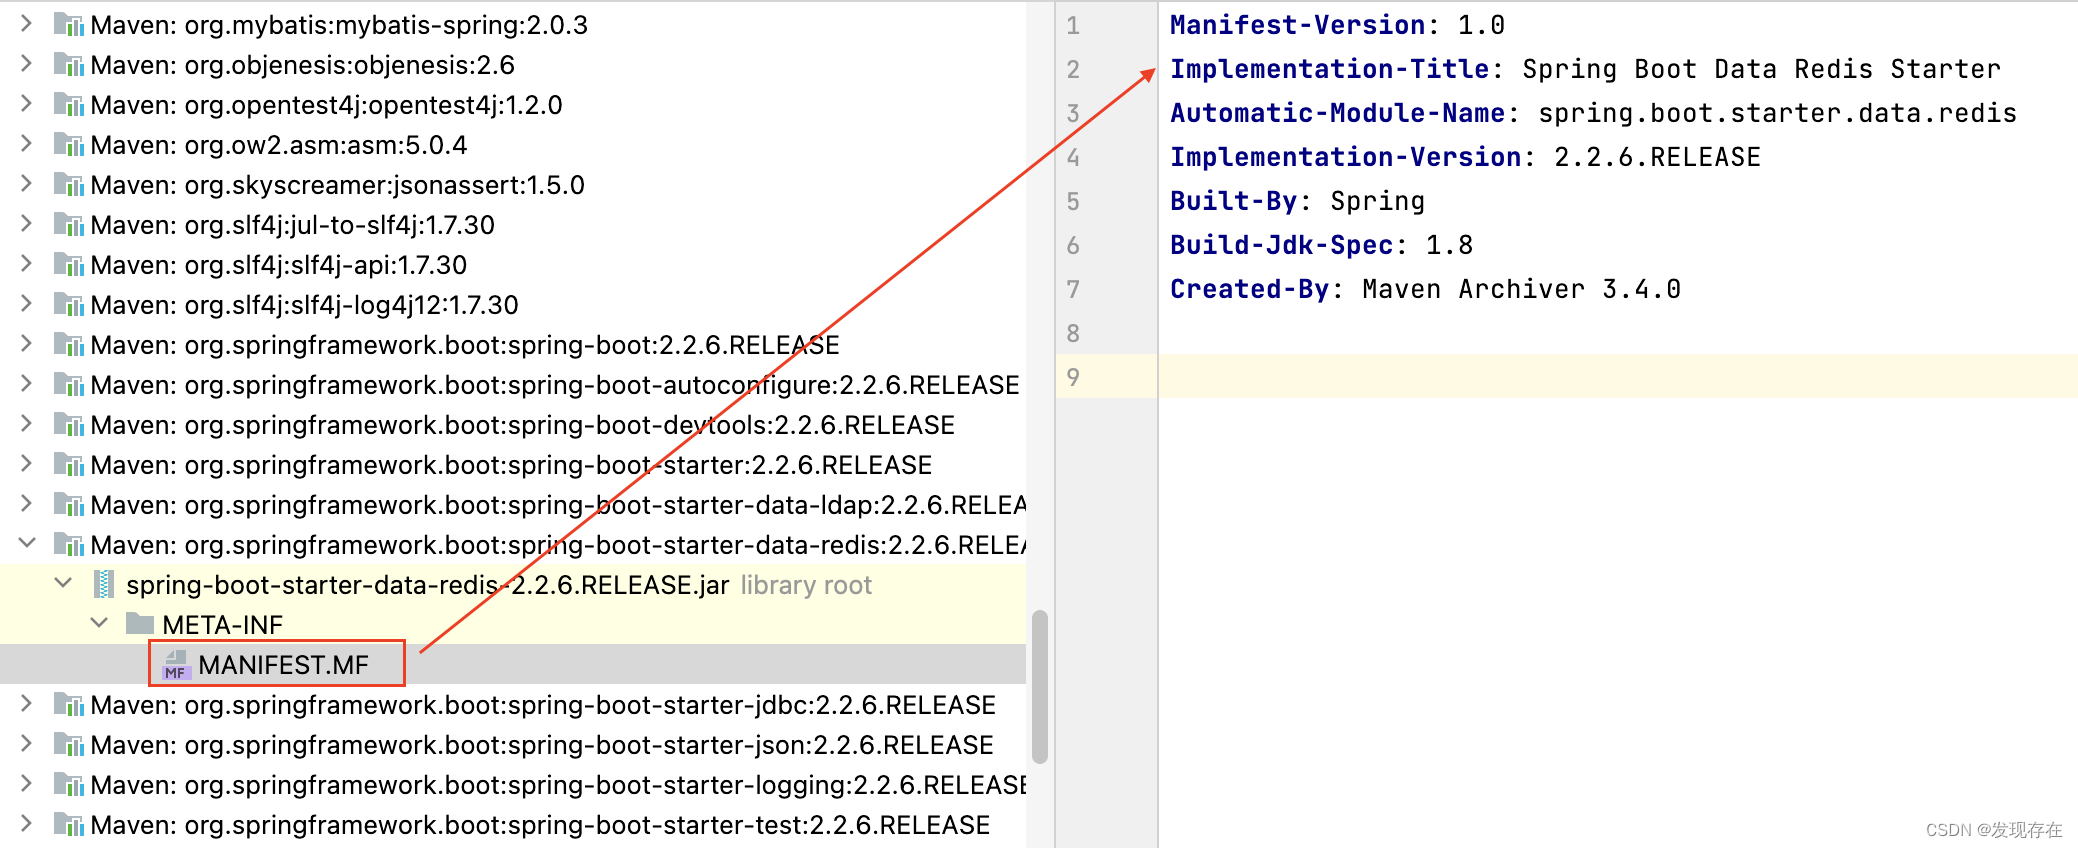Click the starter-jdbc library icon

[x=68, y=705]
